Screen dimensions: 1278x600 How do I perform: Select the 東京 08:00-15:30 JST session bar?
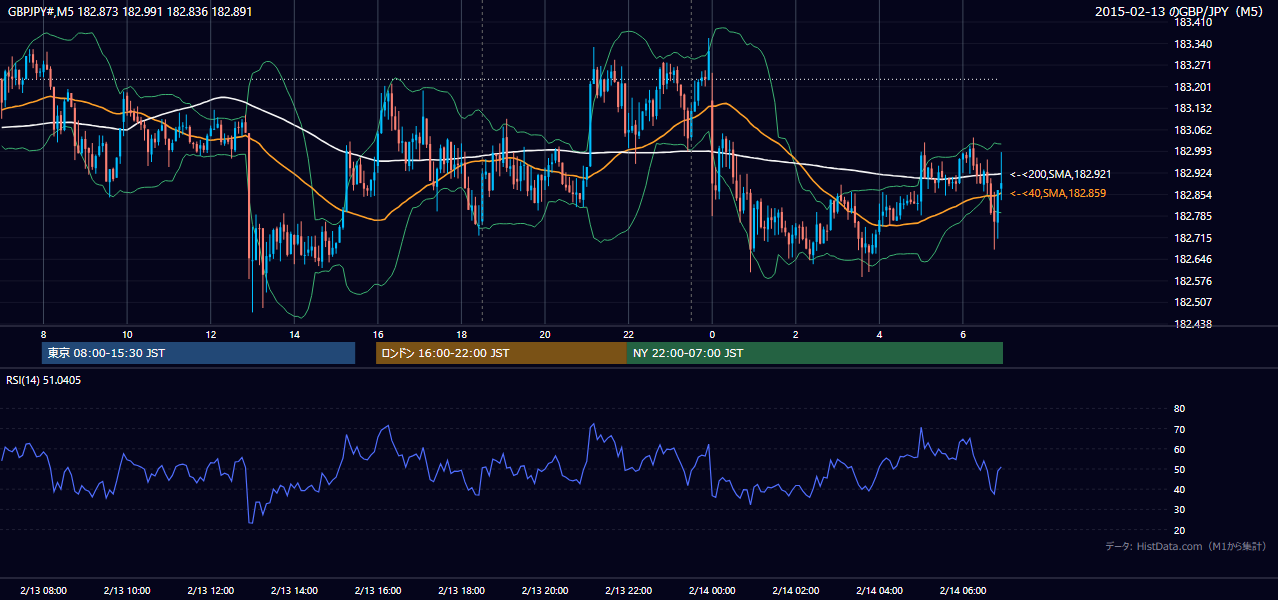[198, 353]
